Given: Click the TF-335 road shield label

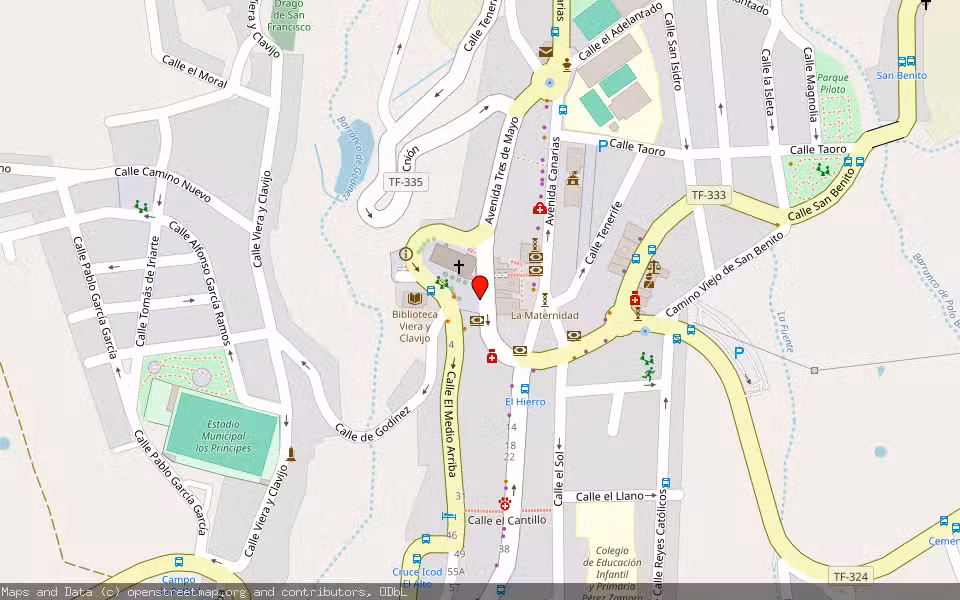Looking at the screenshot, I should pos(405,183).
